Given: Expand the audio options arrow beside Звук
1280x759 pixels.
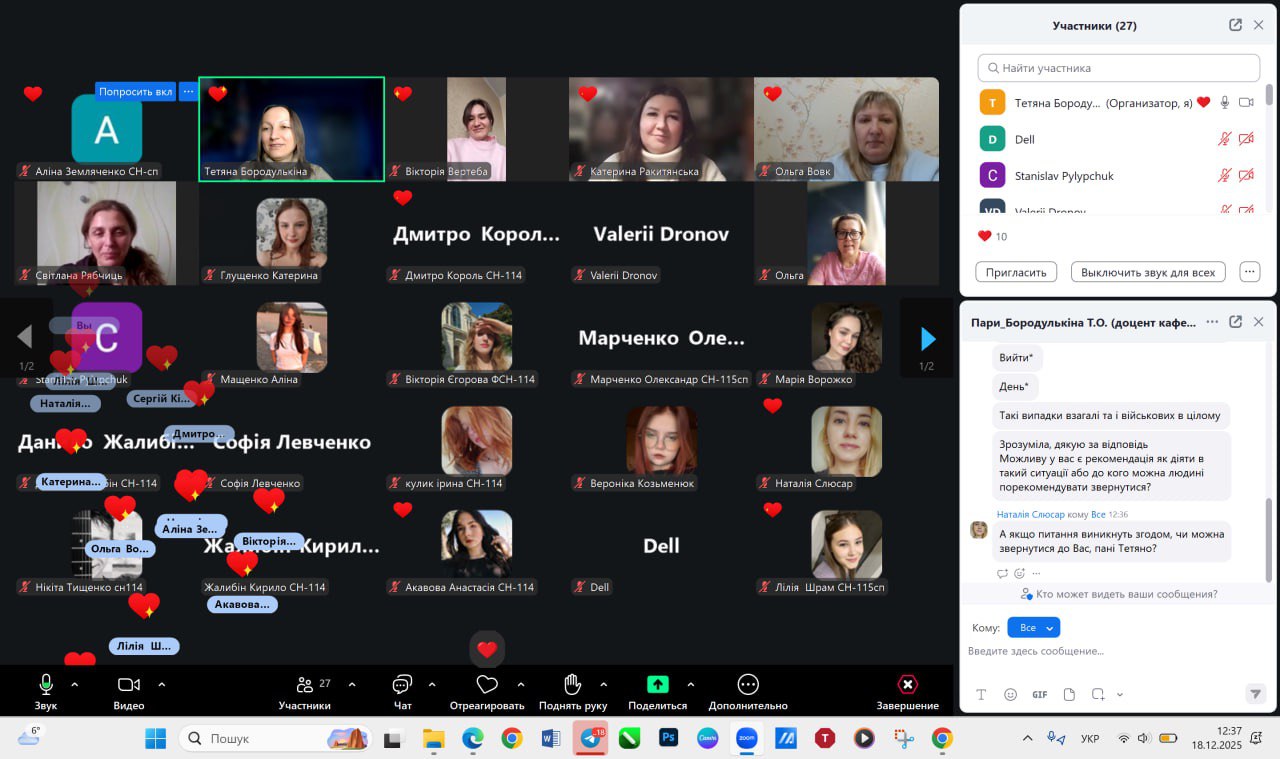Looking at the screenshot, I should (74, 685).
